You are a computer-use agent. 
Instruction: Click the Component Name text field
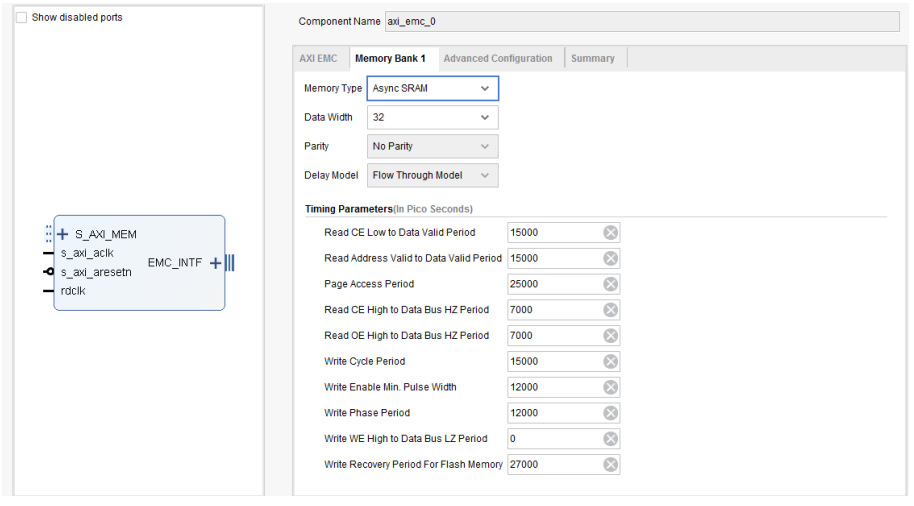tap(640, 22)
